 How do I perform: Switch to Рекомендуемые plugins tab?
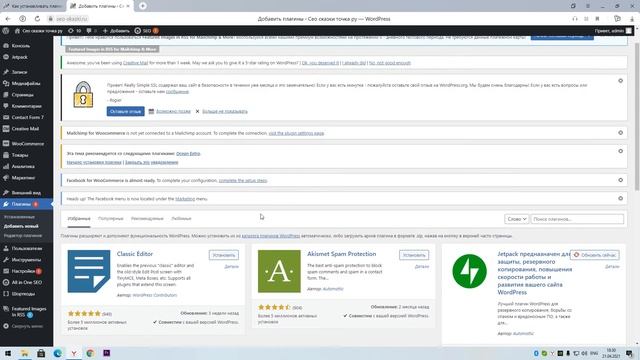[x=147, y=219]
